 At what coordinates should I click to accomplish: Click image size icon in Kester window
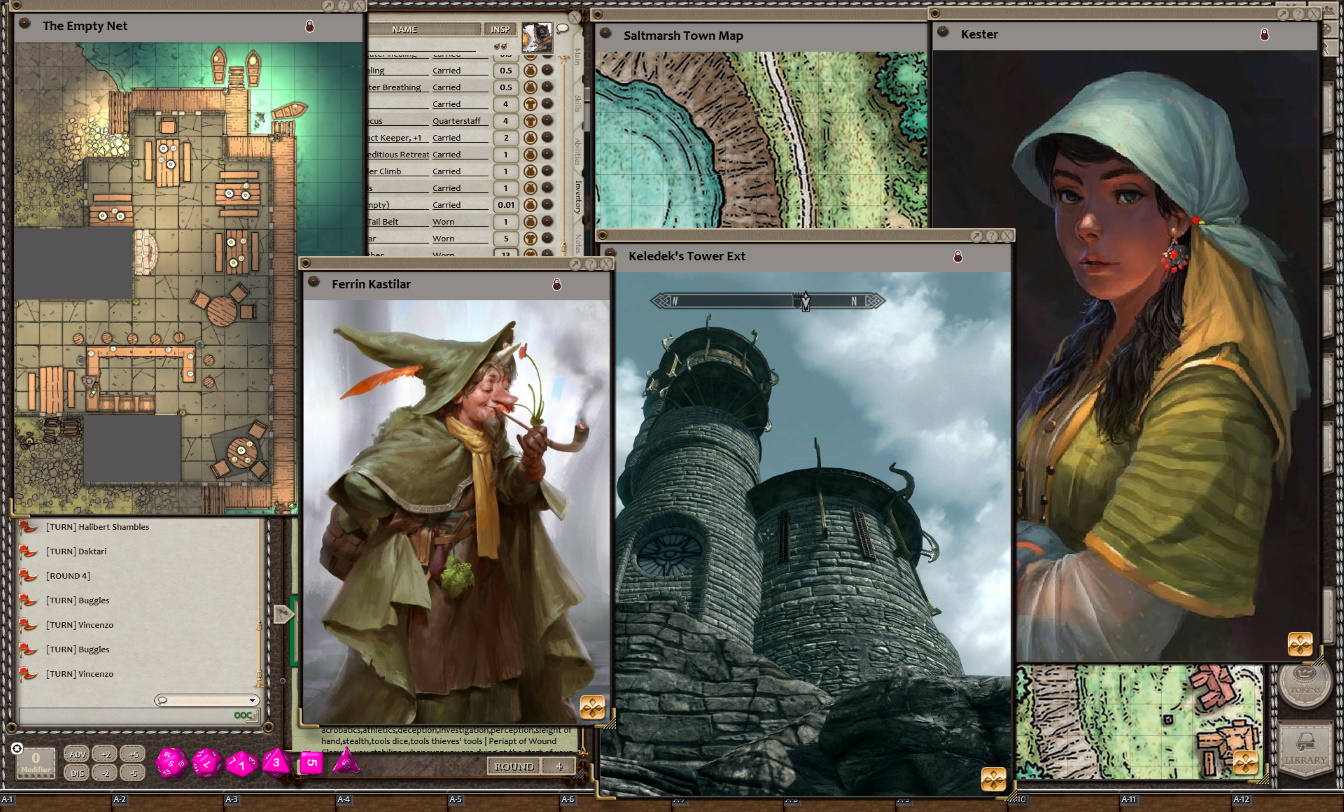(1300, 644)
